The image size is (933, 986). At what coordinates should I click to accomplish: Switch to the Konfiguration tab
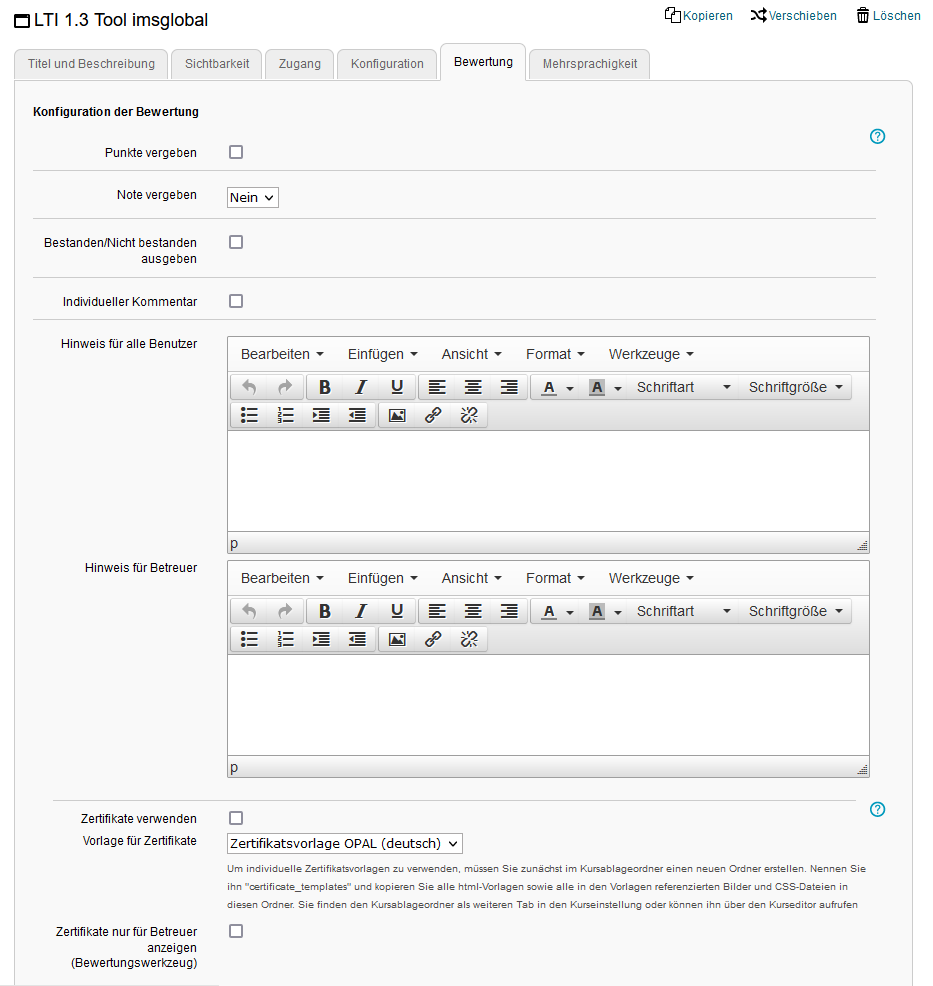coord(387,64)
